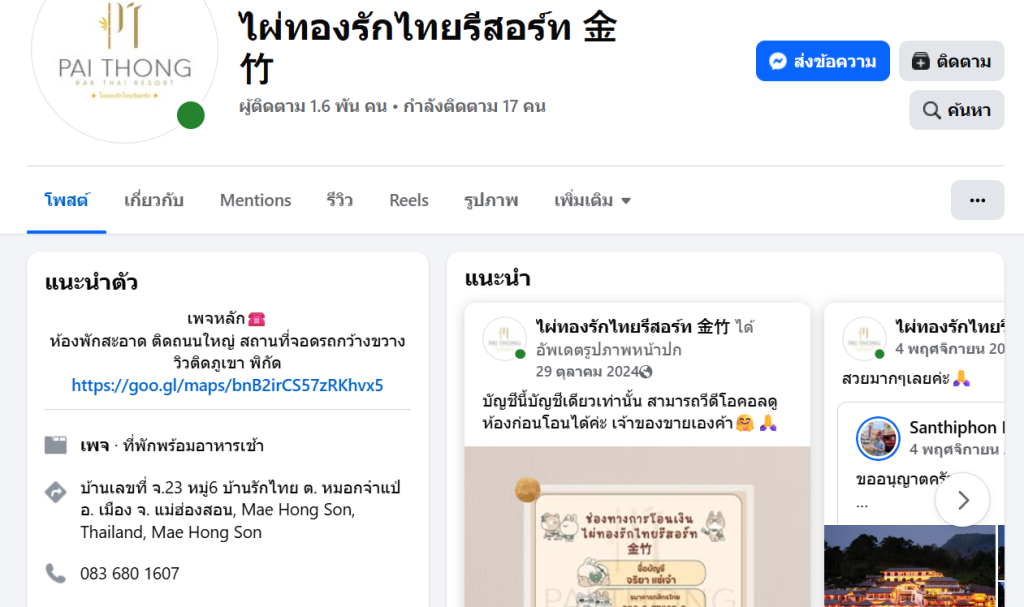
Task: Open the Mentions tab
Action: click(255, 200)
